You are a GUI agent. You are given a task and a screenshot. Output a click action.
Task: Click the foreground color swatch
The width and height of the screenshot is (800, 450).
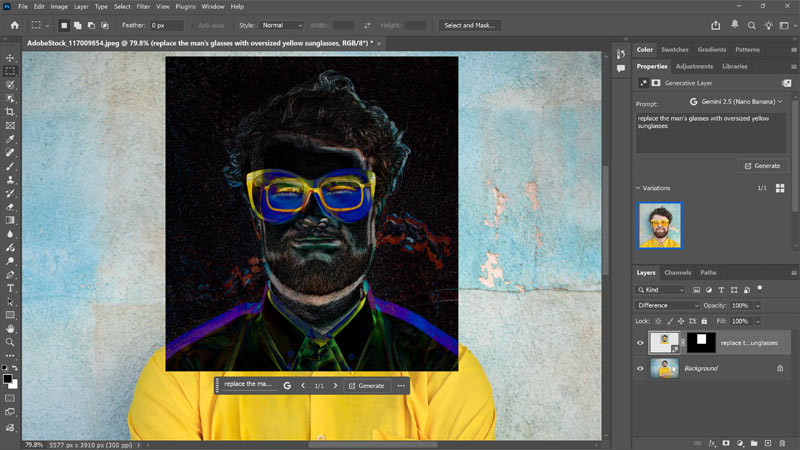pyautogui.click(x=7, y=379)
